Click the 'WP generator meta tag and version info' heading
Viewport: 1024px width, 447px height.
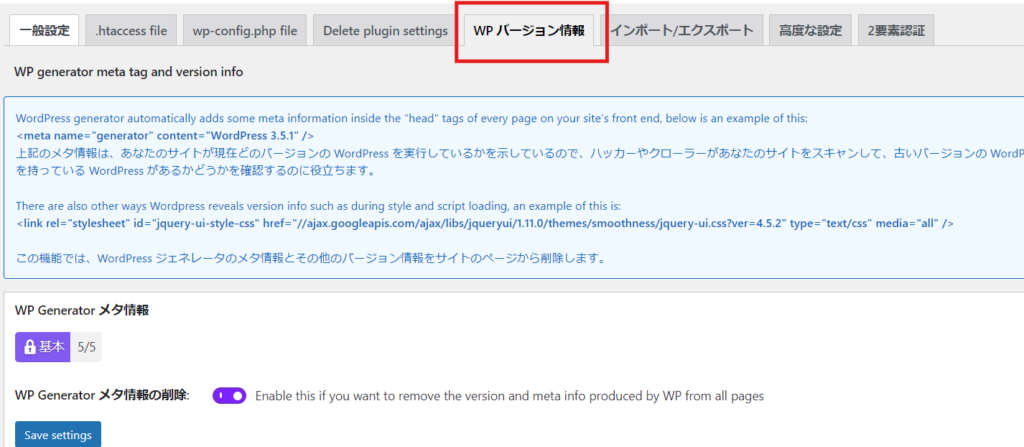coord(128,72)
